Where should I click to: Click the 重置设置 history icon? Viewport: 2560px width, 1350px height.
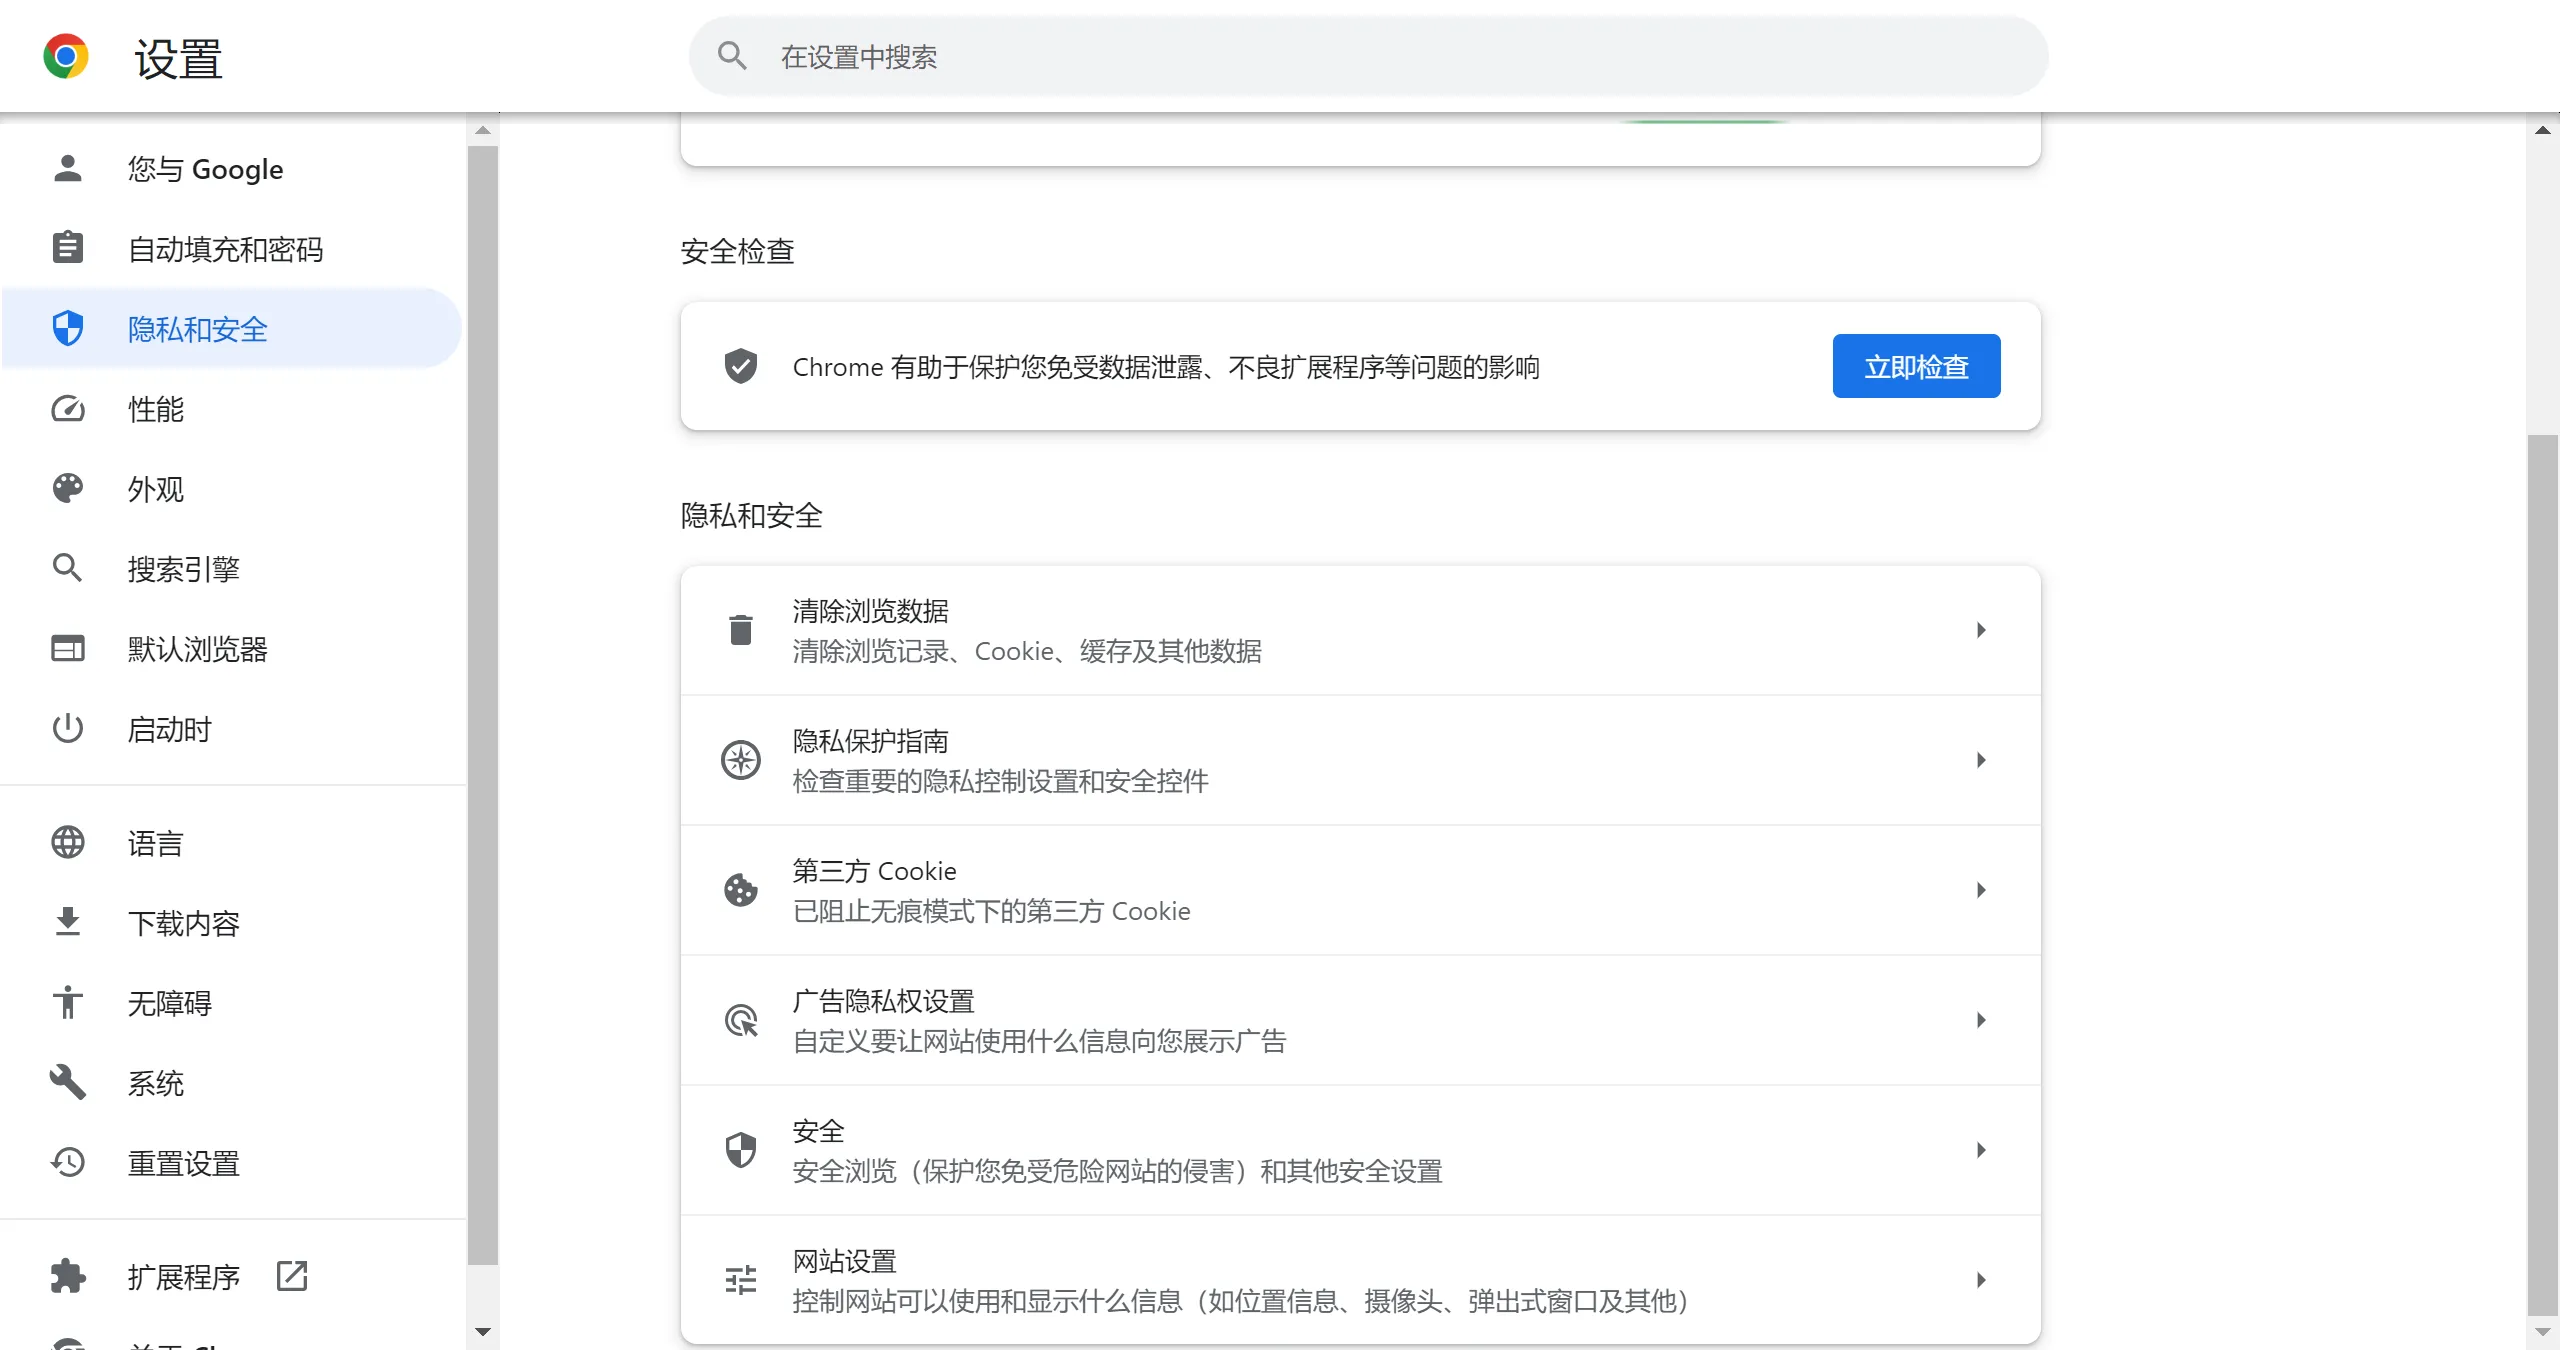coord(67,1163)
